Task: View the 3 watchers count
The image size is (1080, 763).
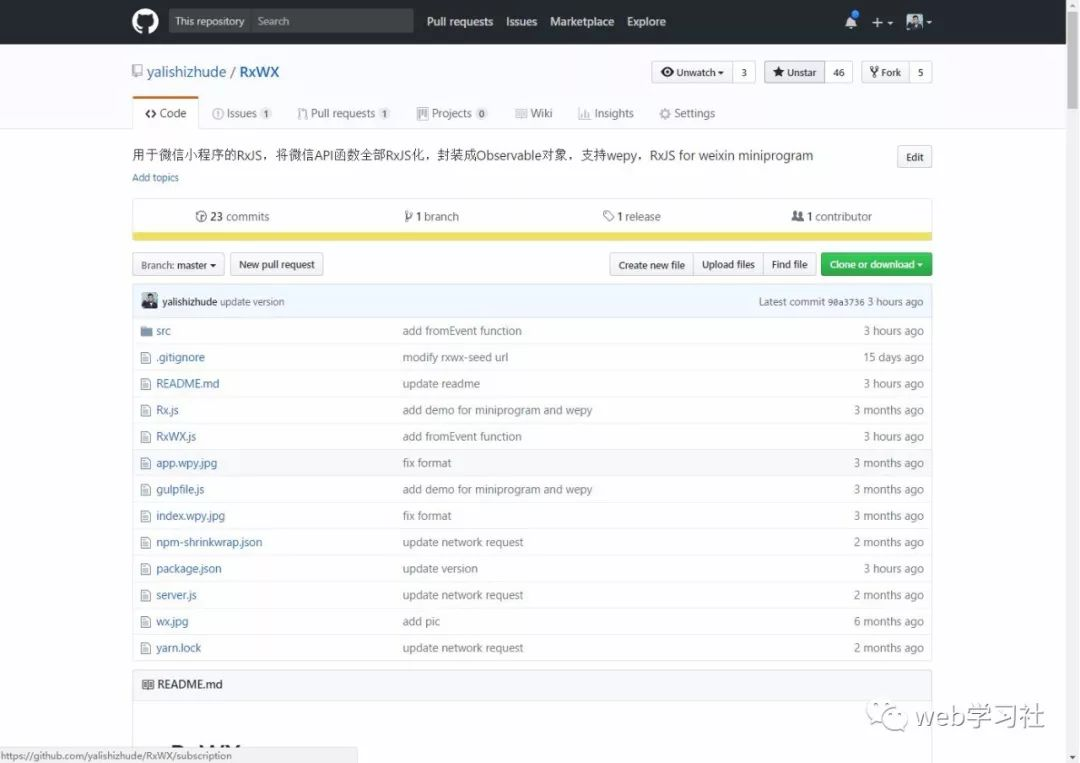Action: point(744,72)
